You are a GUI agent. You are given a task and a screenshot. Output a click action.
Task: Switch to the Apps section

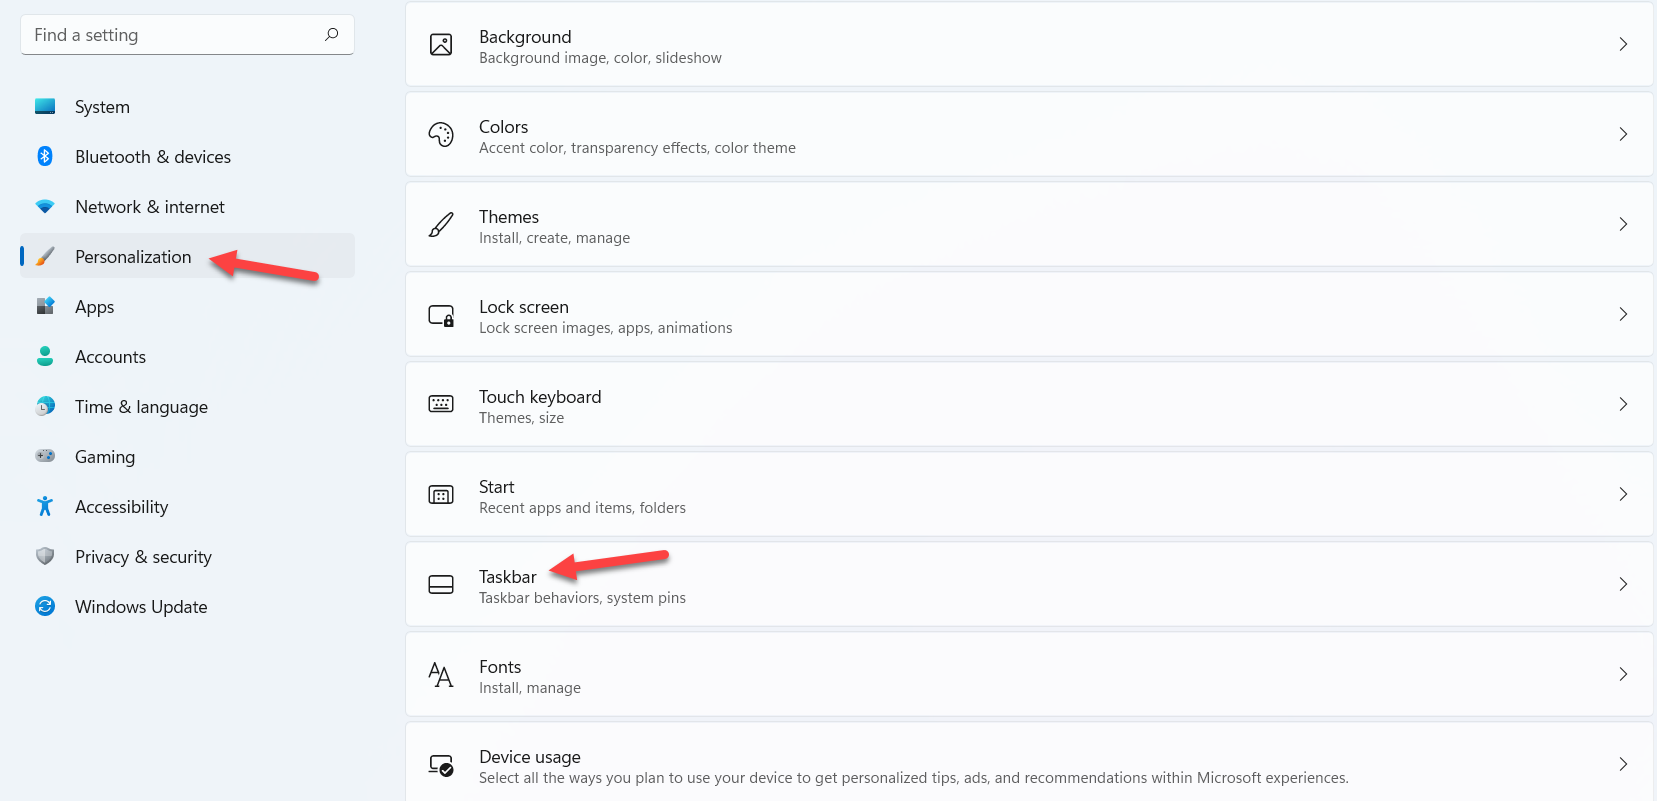[x=94, y=307]
